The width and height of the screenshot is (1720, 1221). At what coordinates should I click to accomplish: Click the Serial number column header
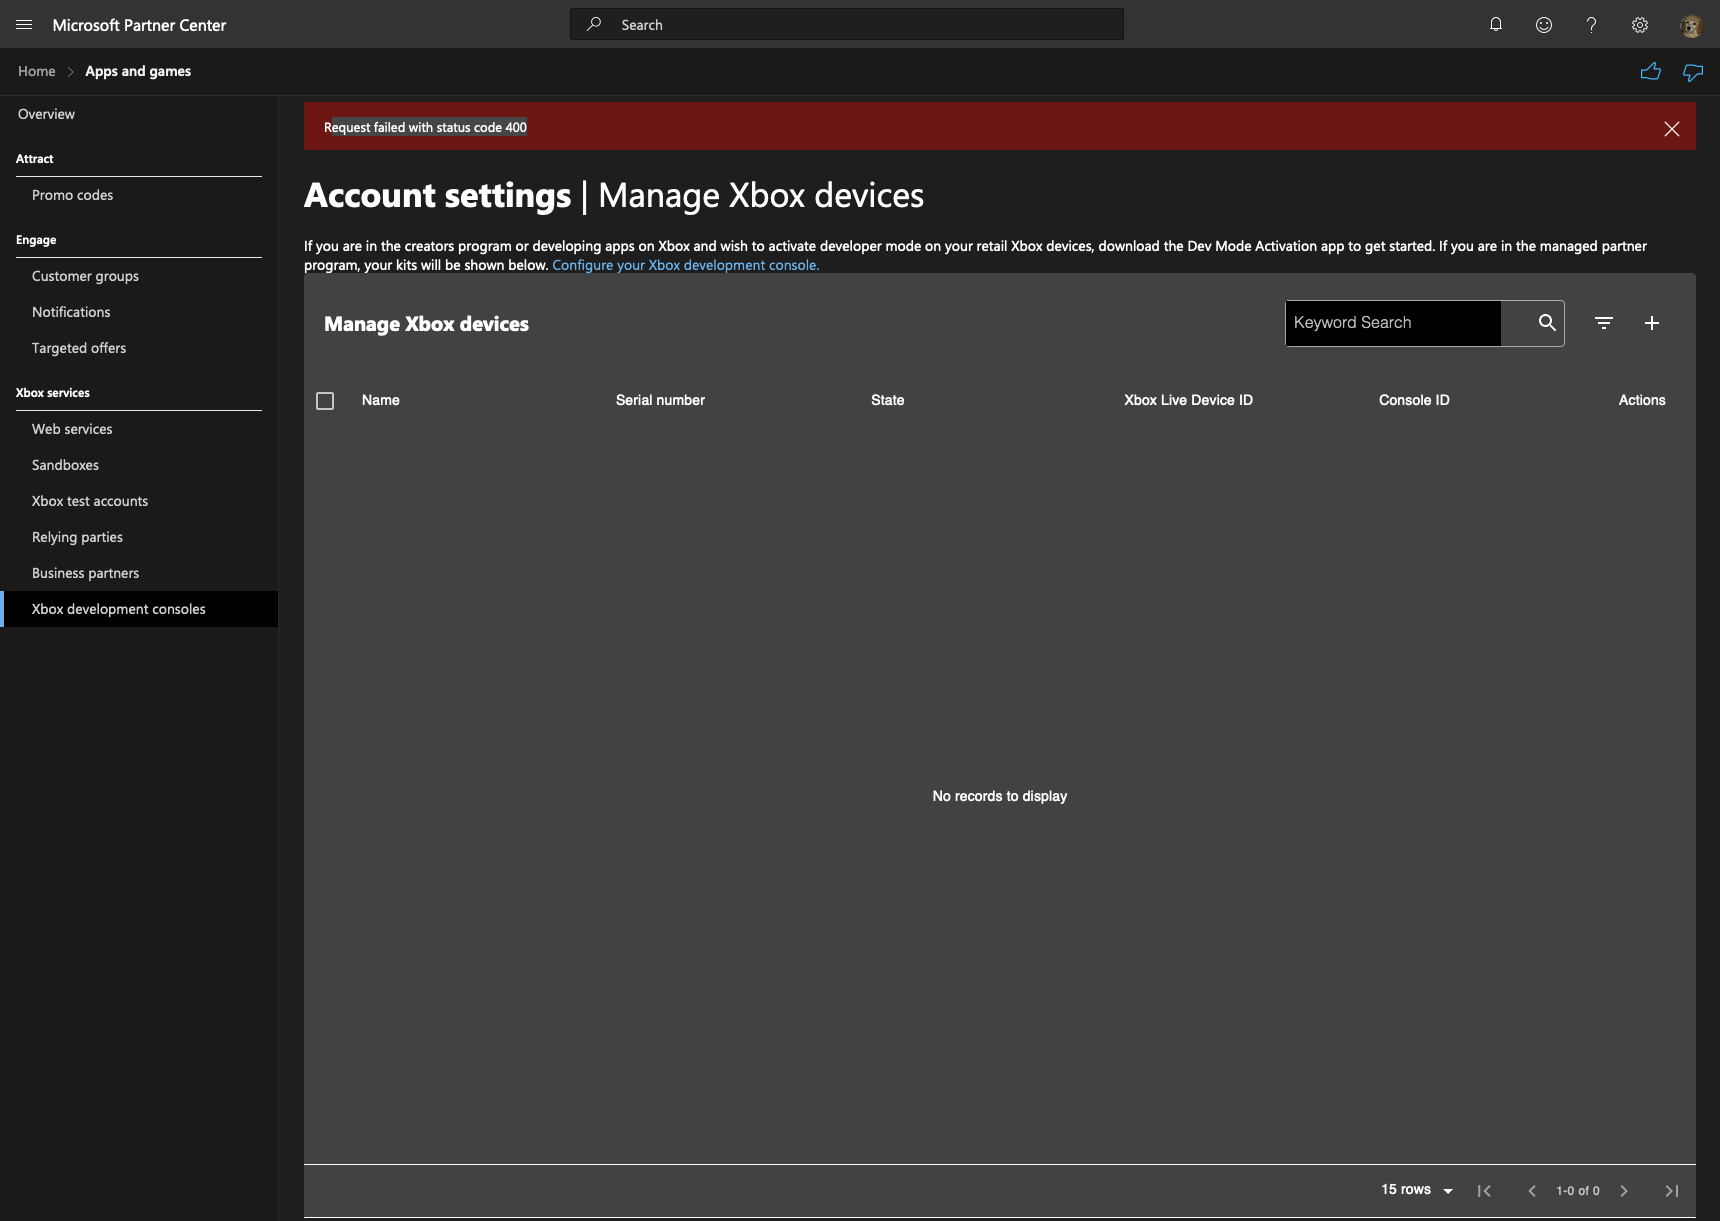pyautogui.click(x=660, y=400)
